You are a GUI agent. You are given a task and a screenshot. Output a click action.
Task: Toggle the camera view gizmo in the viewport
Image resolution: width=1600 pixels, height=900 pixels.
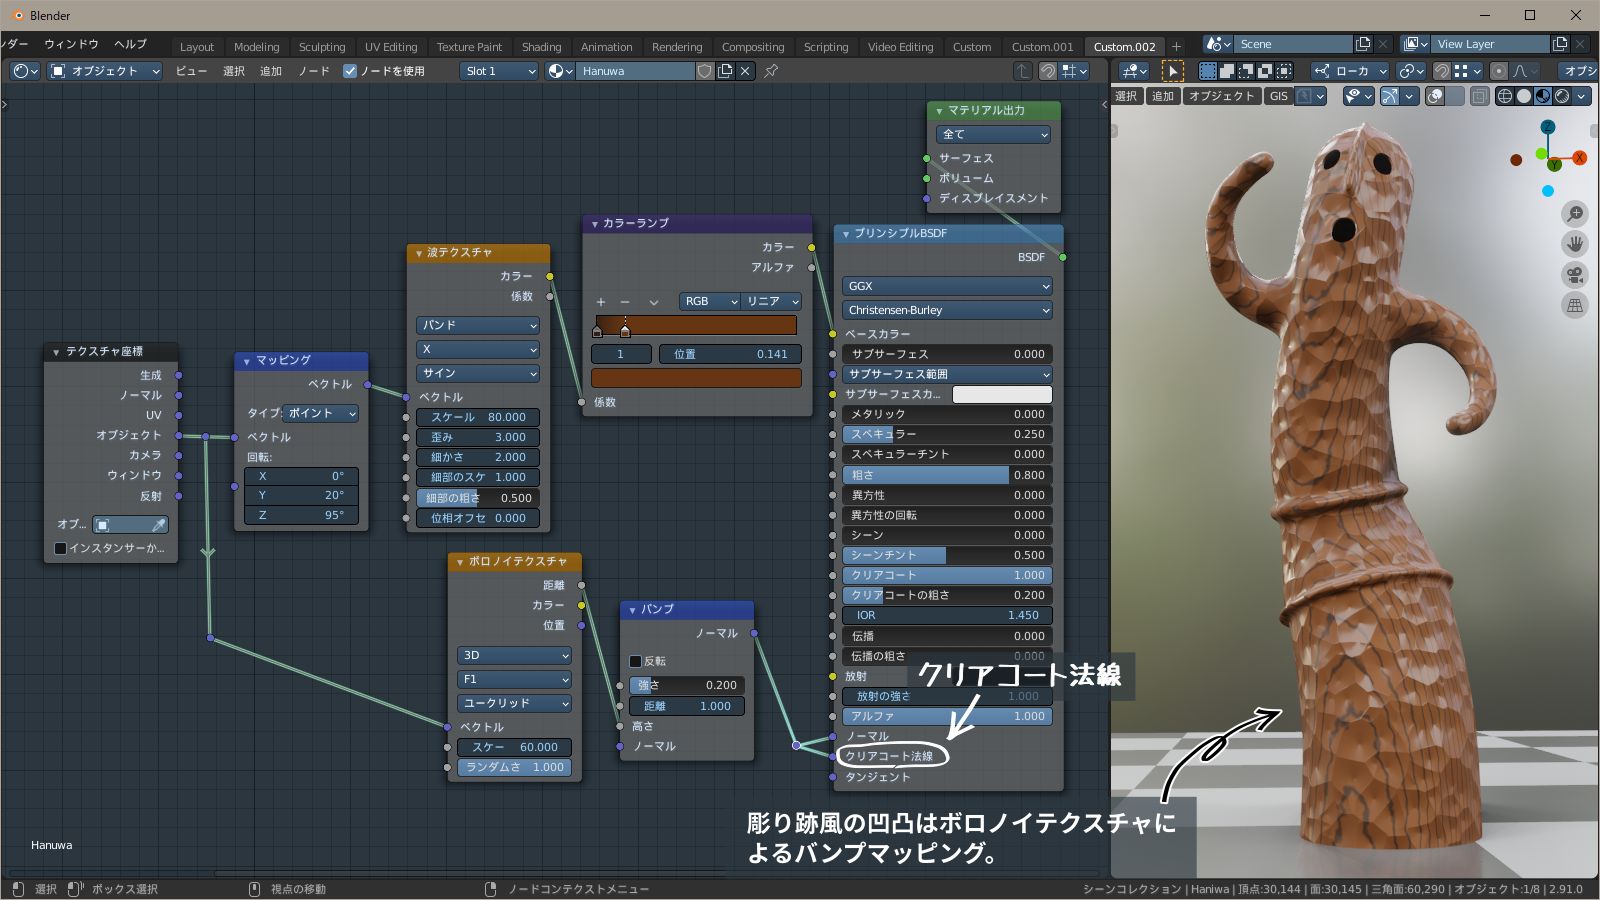pyautogui.click(x=1575, y=275)
